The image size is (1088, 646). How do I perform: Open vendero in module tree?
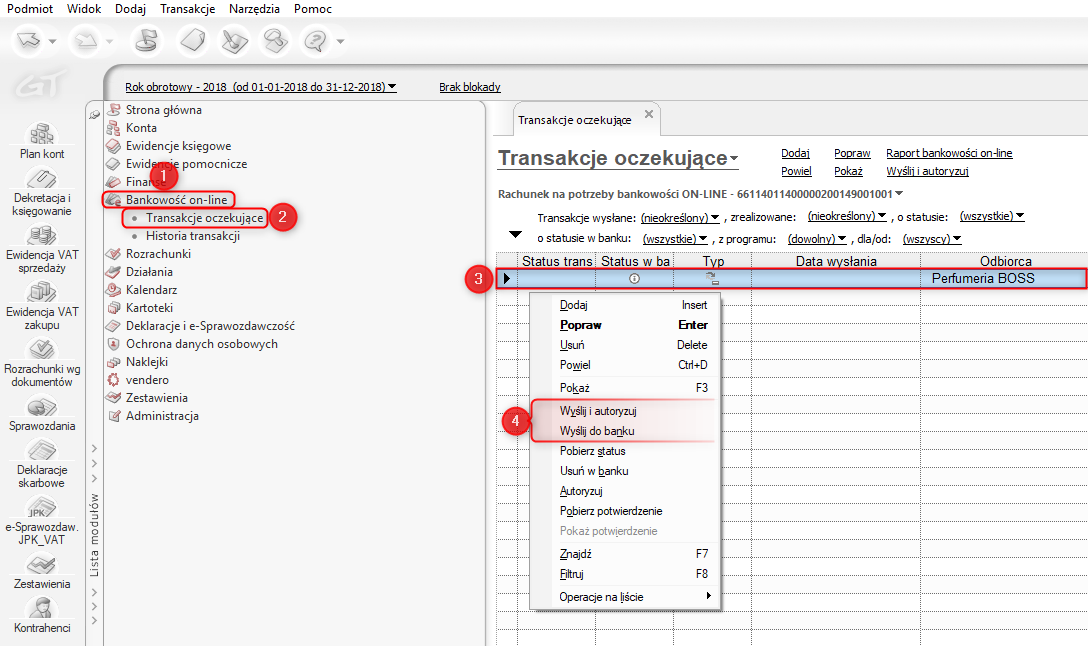coord(147,380)
